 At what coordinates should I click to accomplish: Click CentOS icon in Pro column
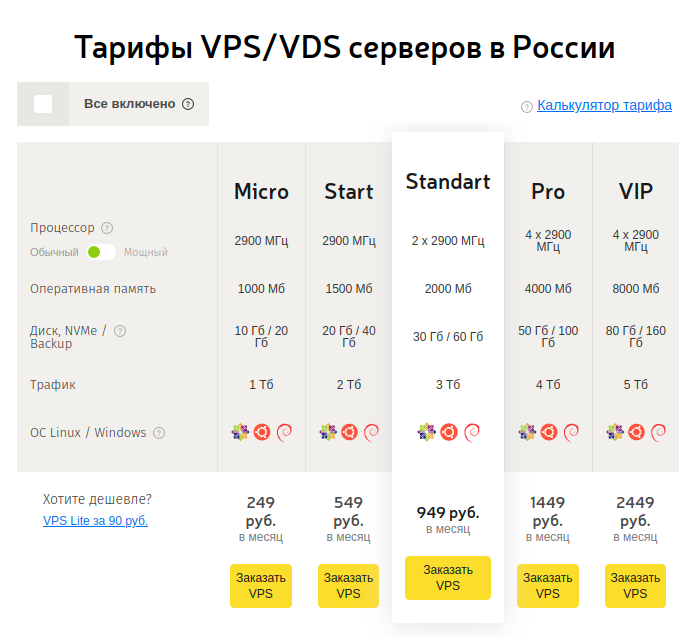coord(527,432)
